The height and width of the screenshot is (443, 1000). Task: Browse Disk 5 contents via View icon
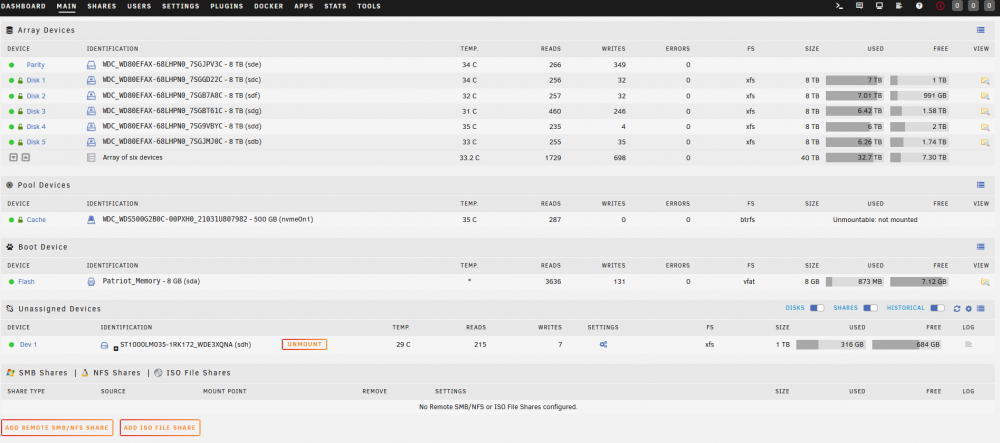pos(985,142)
